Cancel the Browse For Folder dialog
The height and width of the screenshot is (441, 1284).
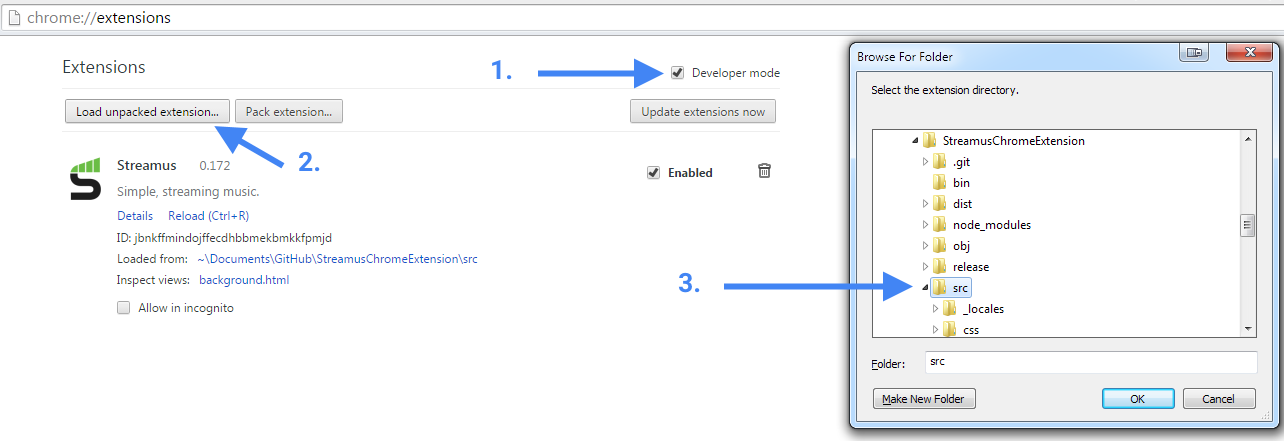pyautogui.click(x=1219, y=399)
